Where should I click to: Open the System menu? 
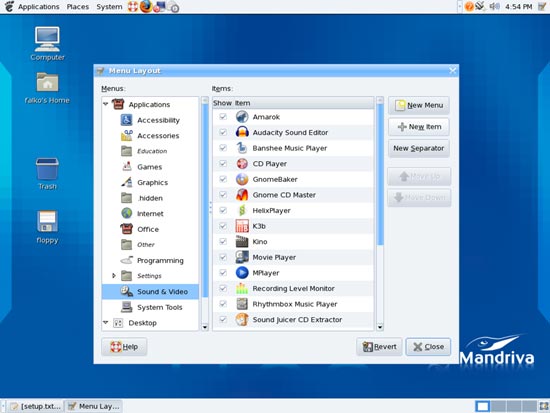coord(109,7)
